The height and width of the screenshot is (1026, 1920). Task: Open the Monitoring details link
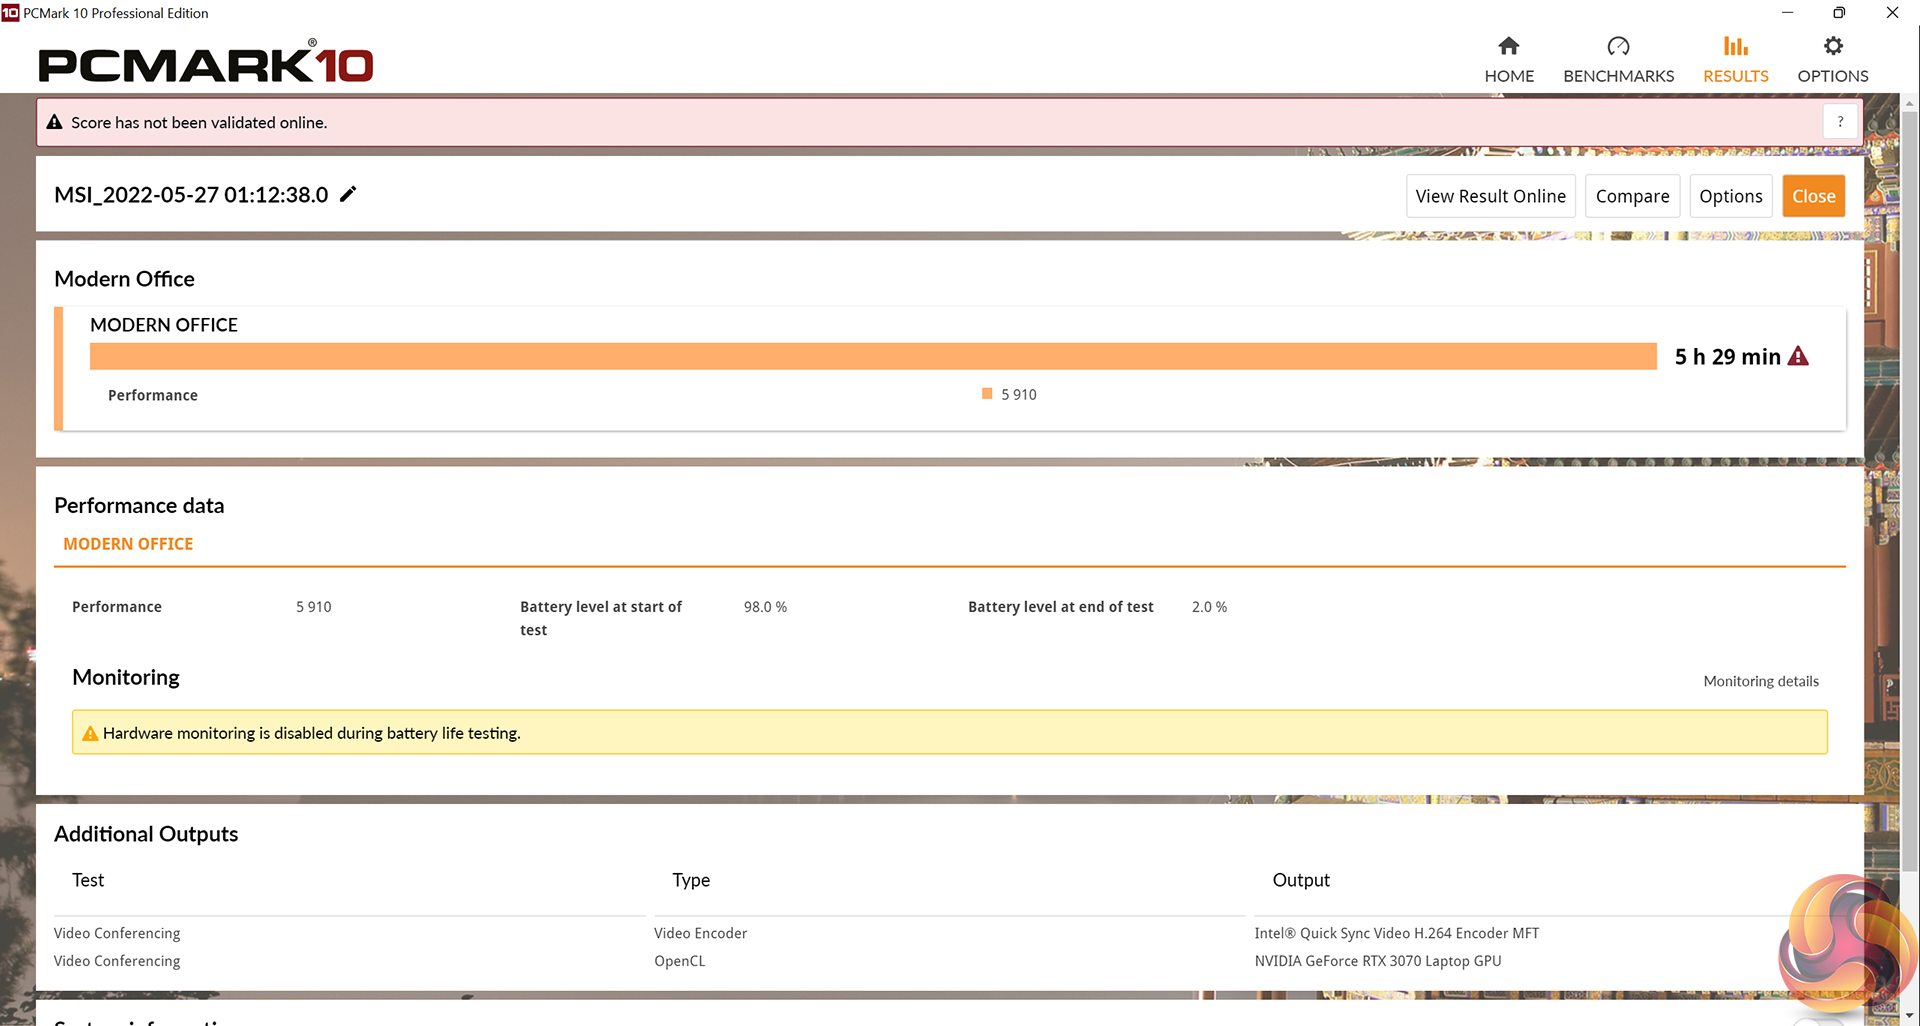pyautogui.click(x=1761, y=681)
